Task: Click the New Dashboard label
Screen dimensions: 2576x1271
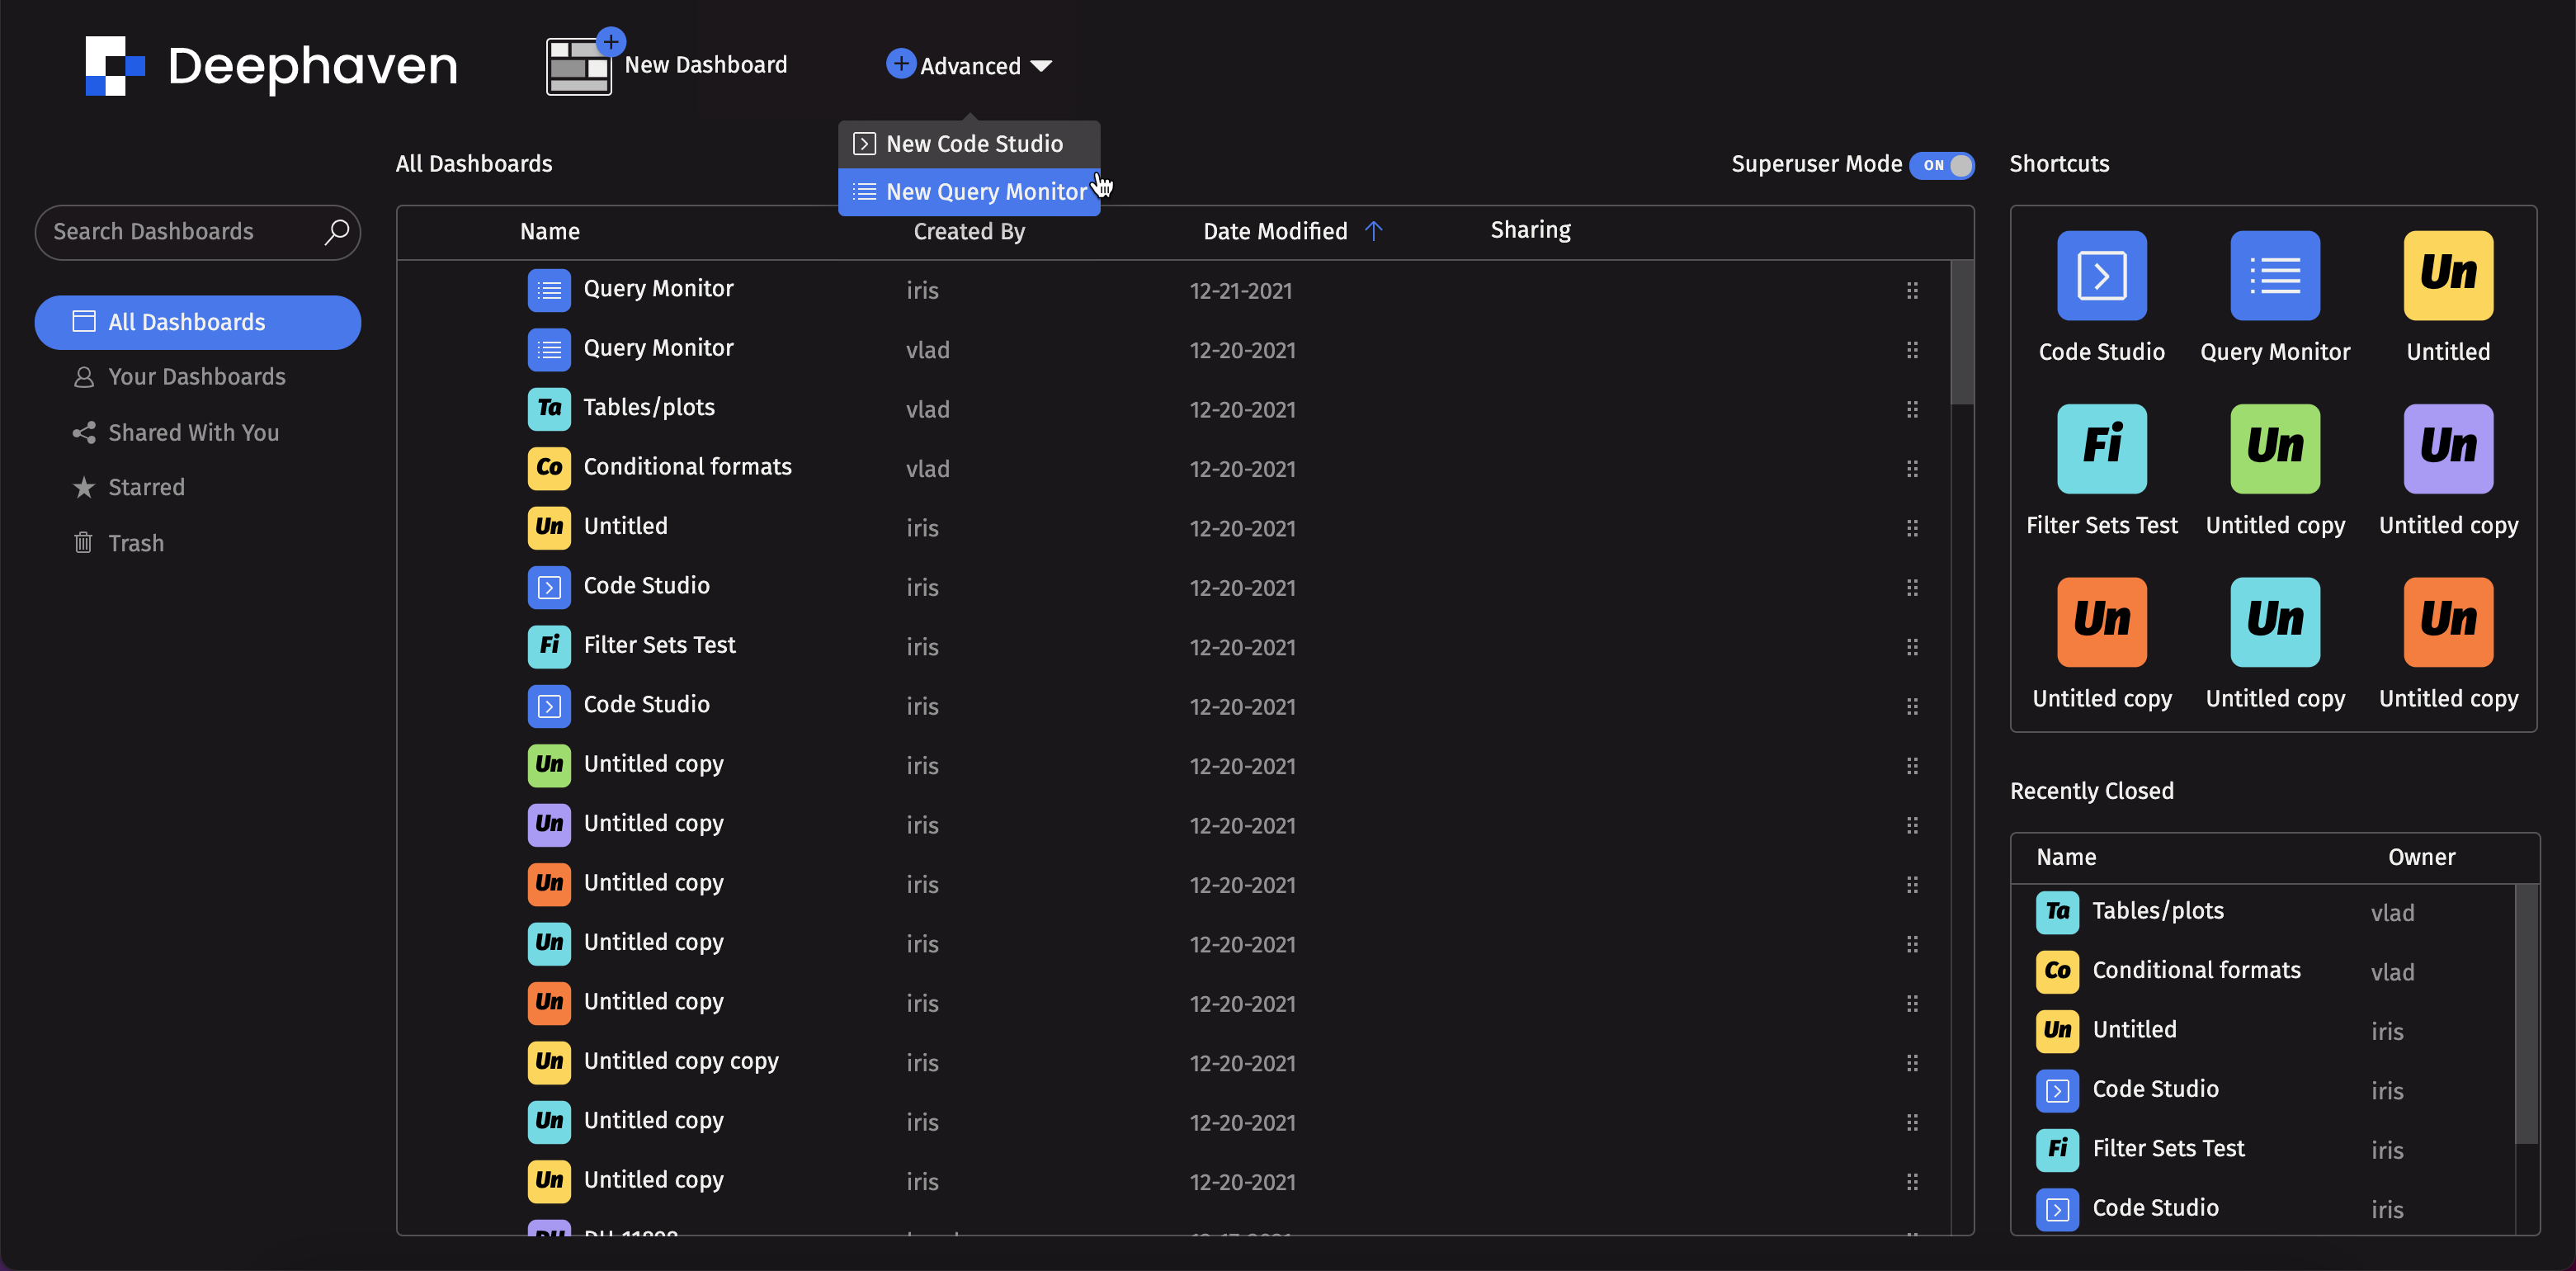Action: [705, 65]
